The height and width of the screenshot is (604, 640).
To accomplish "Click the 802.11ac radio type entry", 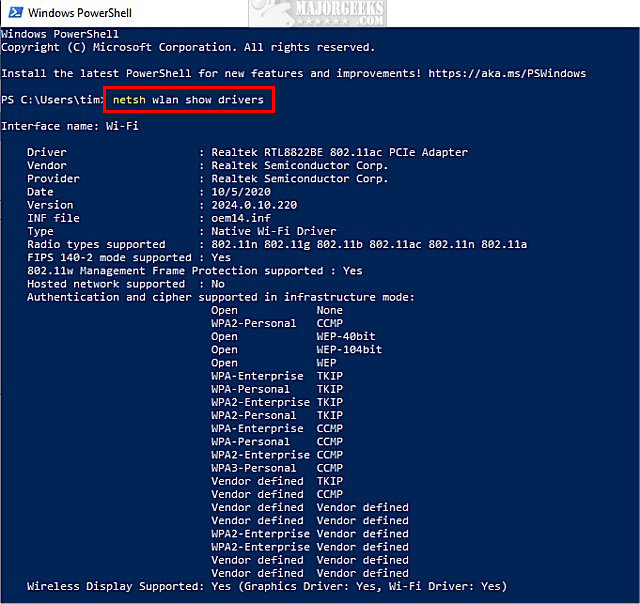I will tap(395, 244).
